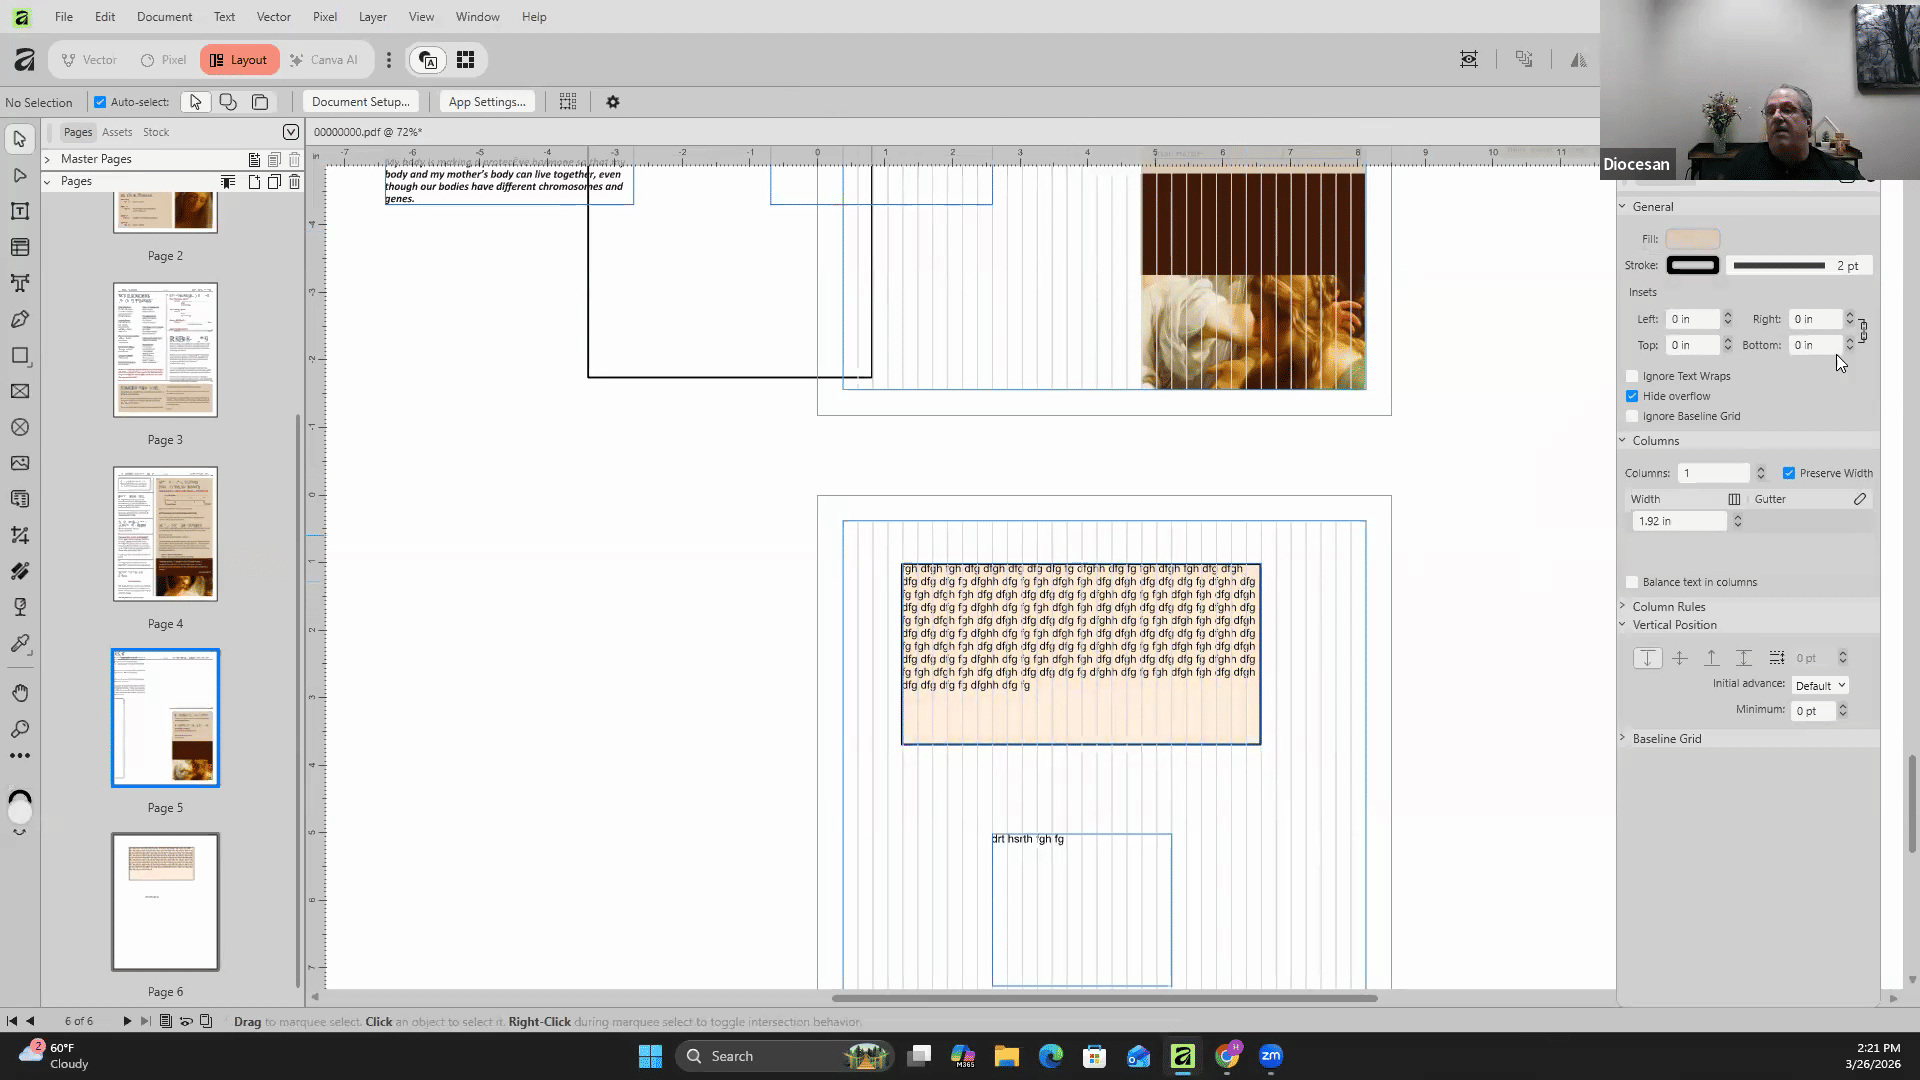
Task: Select the Rectangle shape tool
Action: pyautogui.click(x=19, y=355)
